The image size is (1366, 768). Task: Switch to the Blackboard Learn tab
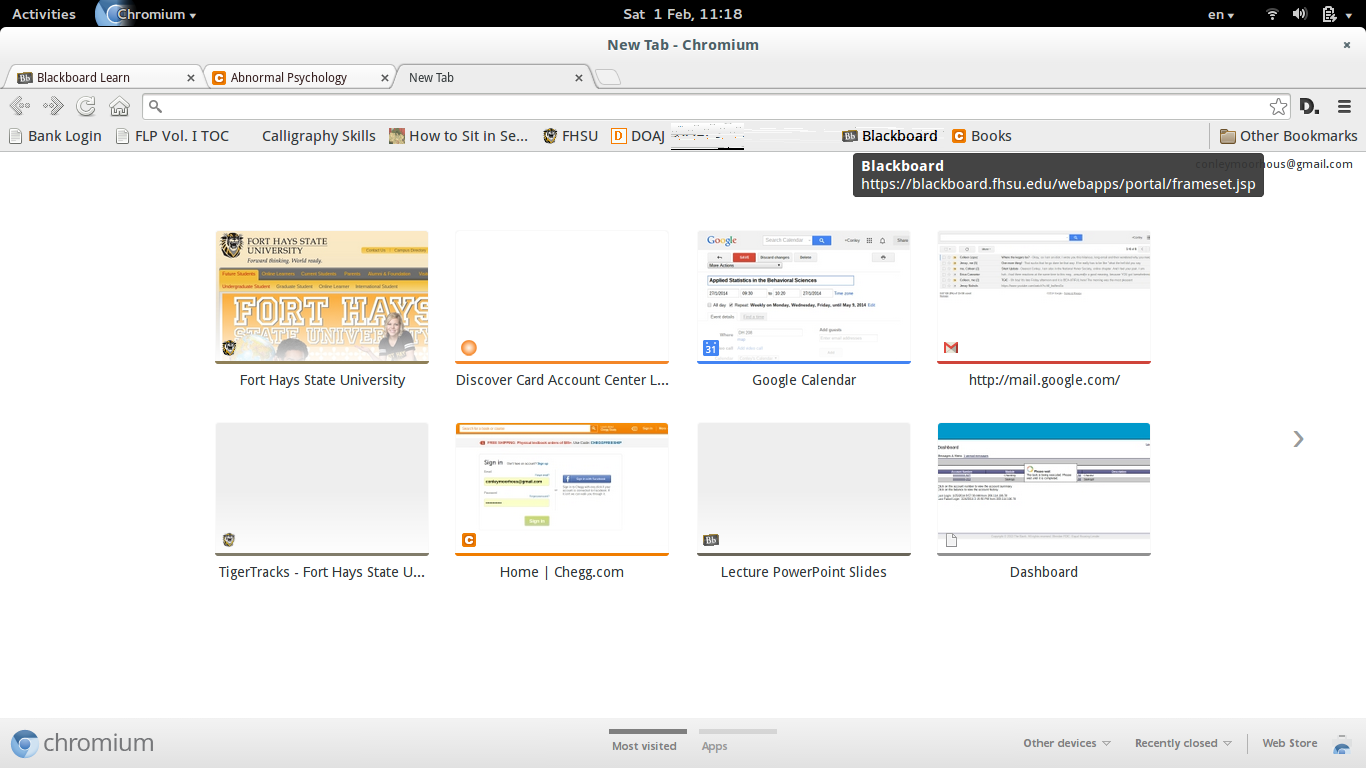click(100, 77)
